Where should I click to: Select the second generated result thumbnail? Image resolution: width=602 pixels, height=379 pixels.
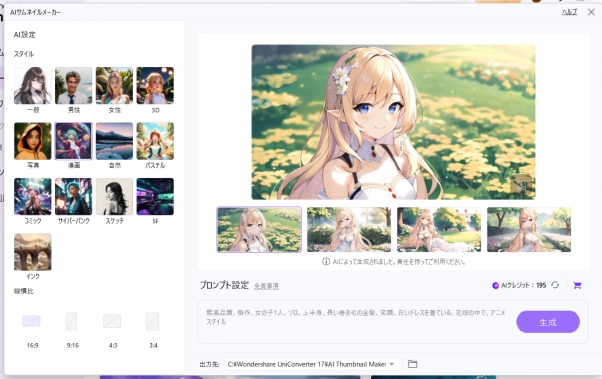(x=349, y=229)
